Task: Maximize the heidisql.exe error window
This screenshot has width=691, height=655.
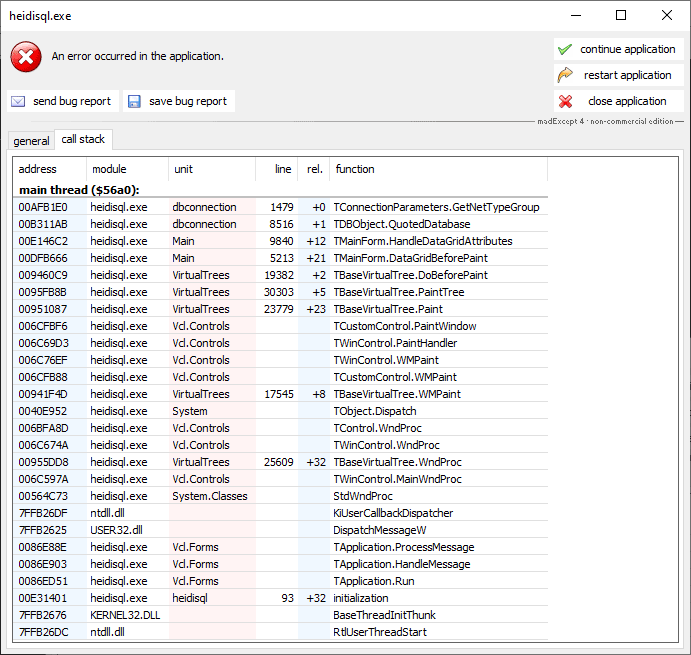Action: [621, 15]
